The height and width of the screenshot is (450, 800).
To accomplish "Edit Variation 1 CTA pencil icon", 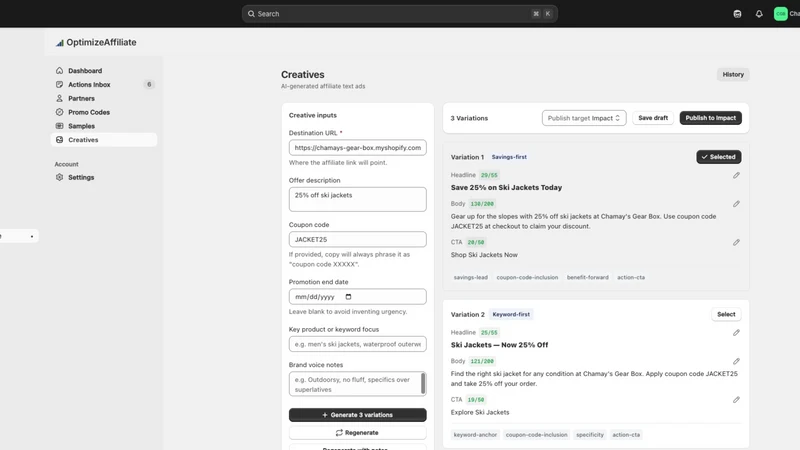I will 736,242.
